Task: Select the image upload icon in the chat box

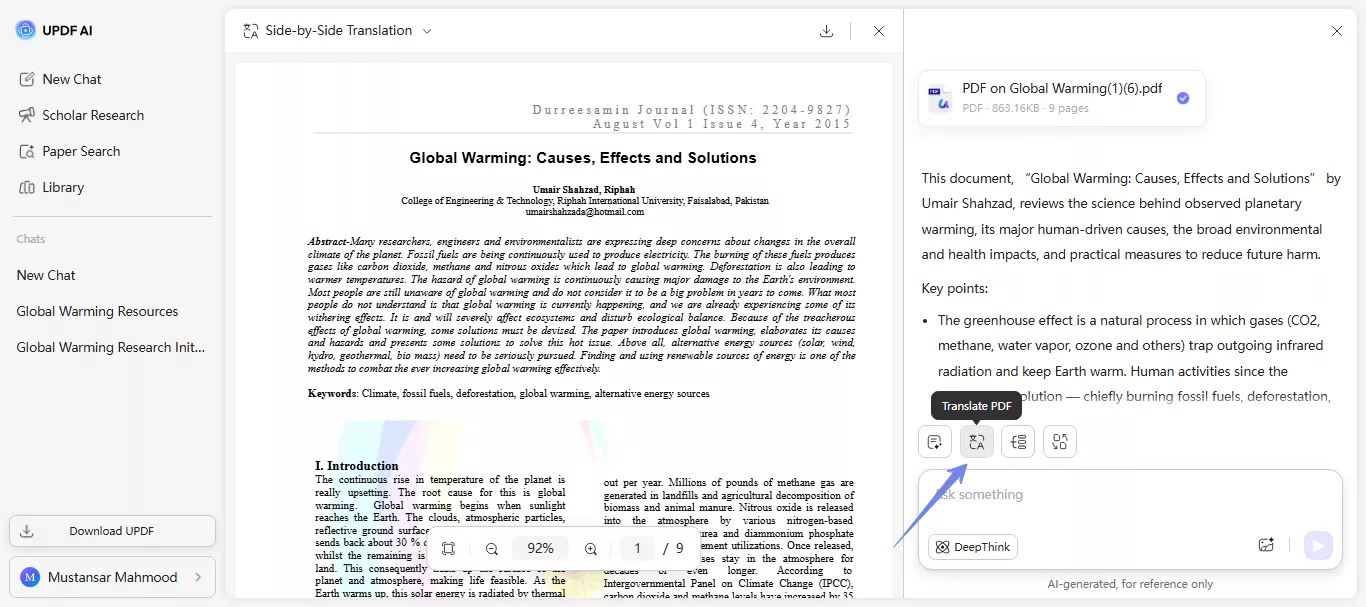Action: [1266, 544]
